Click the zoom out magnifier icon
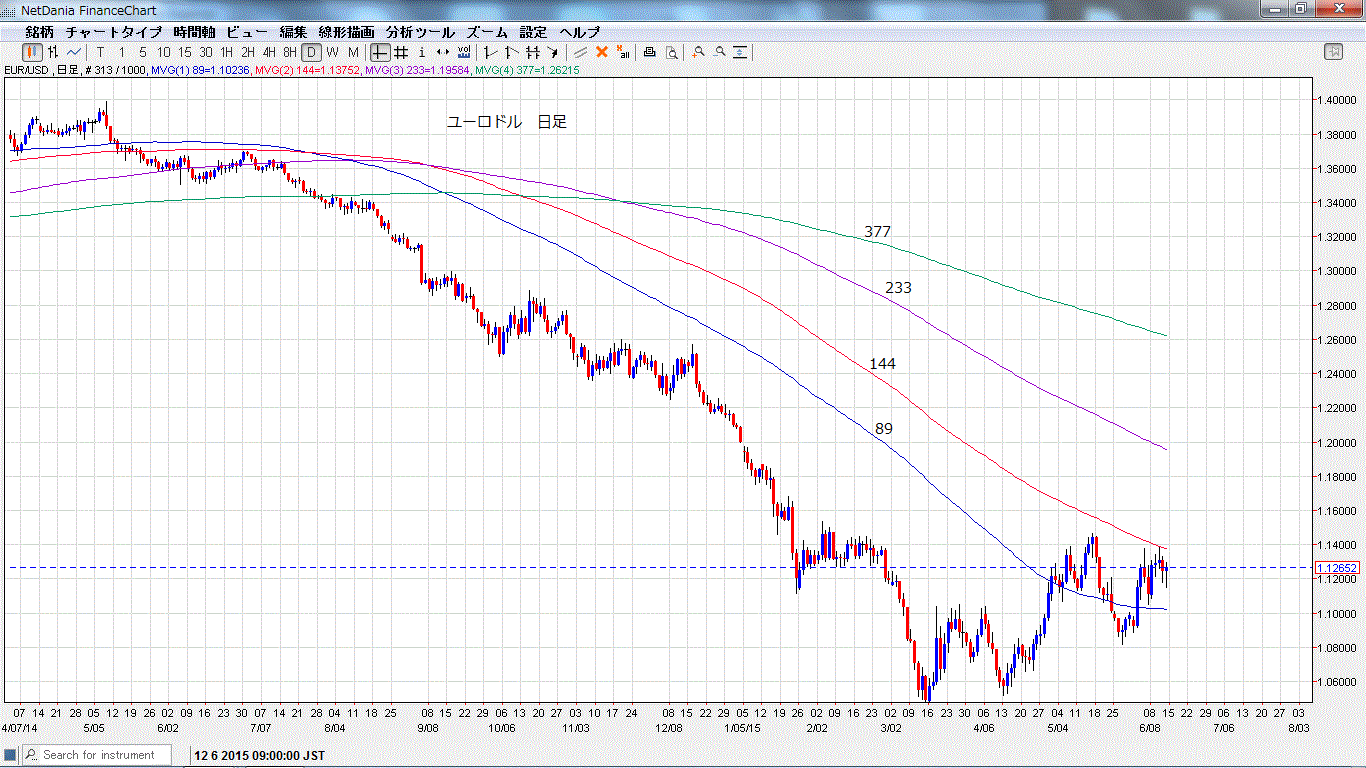 pyautogui.click(x=719, y=52)
